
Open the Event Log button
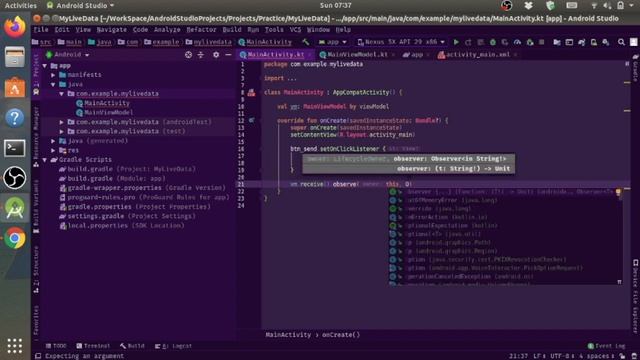607,346
